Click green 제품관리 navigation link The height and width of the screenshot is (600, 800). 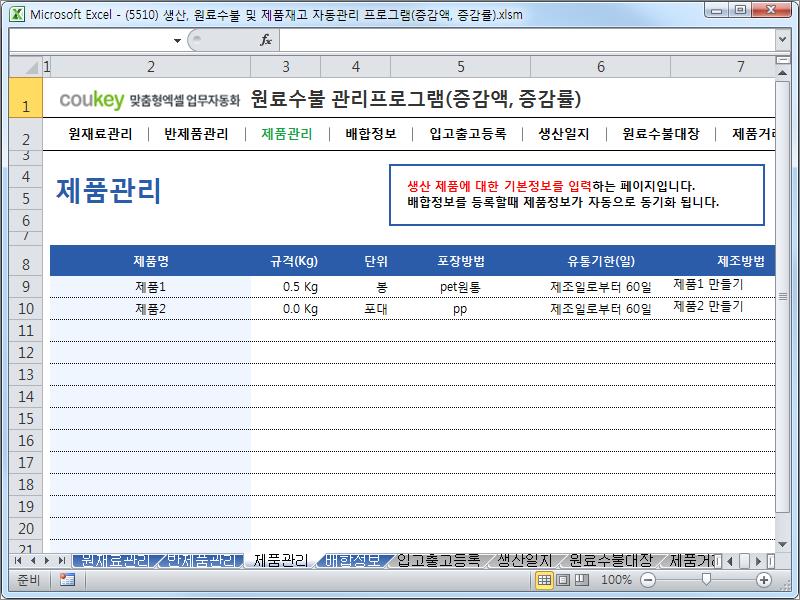(x=287, y=134)
